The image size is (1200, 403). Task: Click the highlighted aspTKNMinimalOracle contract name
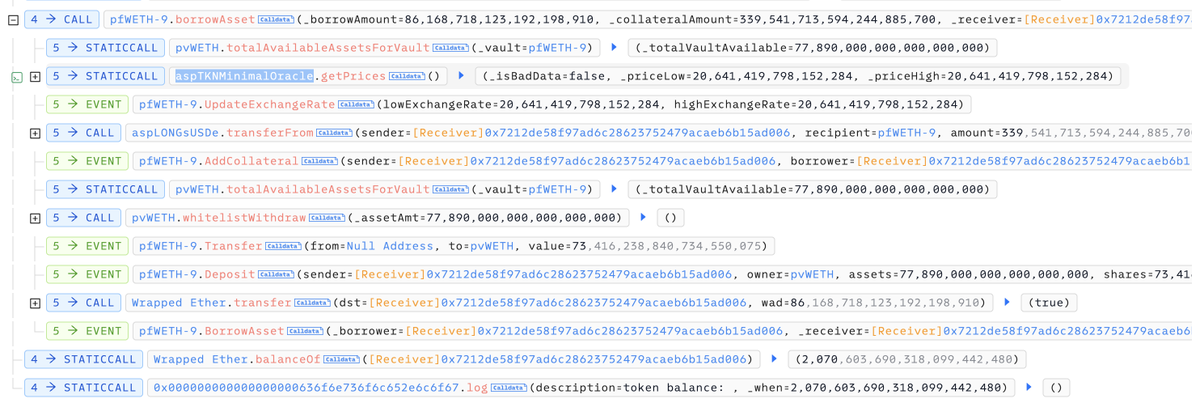243,76
